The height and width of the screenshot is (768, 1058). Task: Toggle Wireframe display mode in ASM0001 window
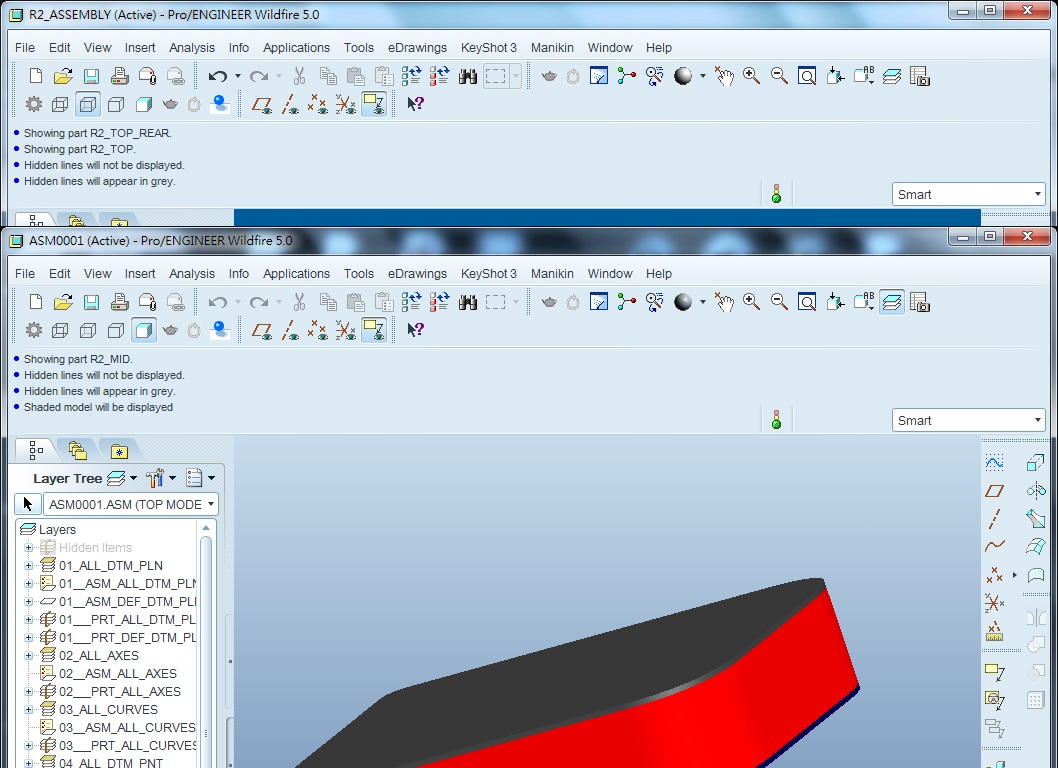pos(60,330)
